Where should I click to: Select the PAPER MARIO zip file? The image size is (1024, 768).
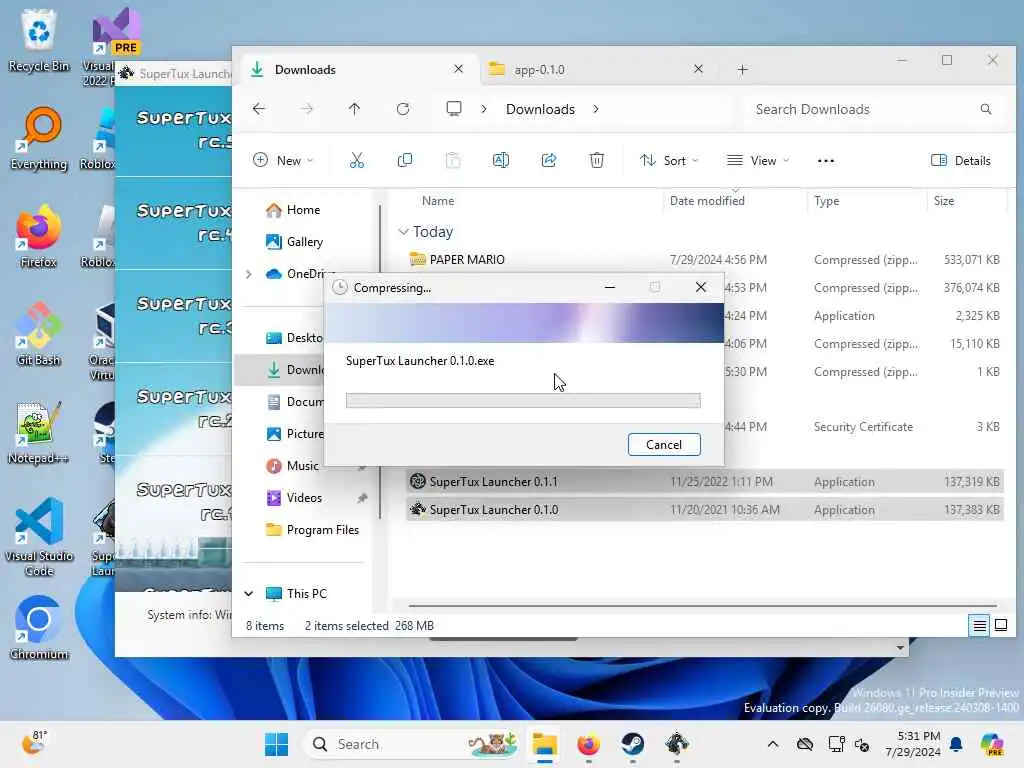pos(704,260)
